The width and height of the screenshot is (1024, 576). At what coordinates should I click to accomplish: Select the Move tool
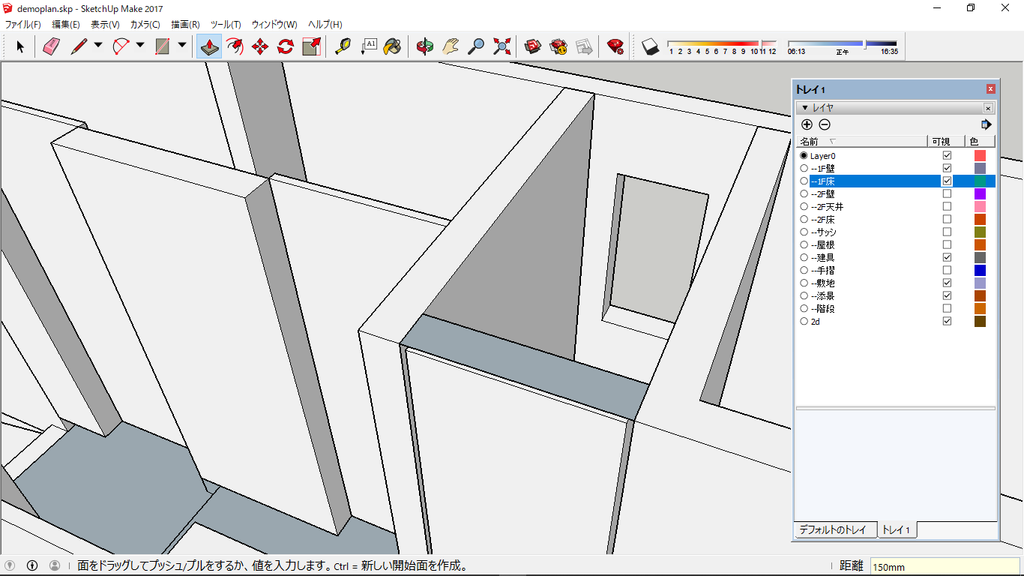pyautogui.click(x=260, y=46)
